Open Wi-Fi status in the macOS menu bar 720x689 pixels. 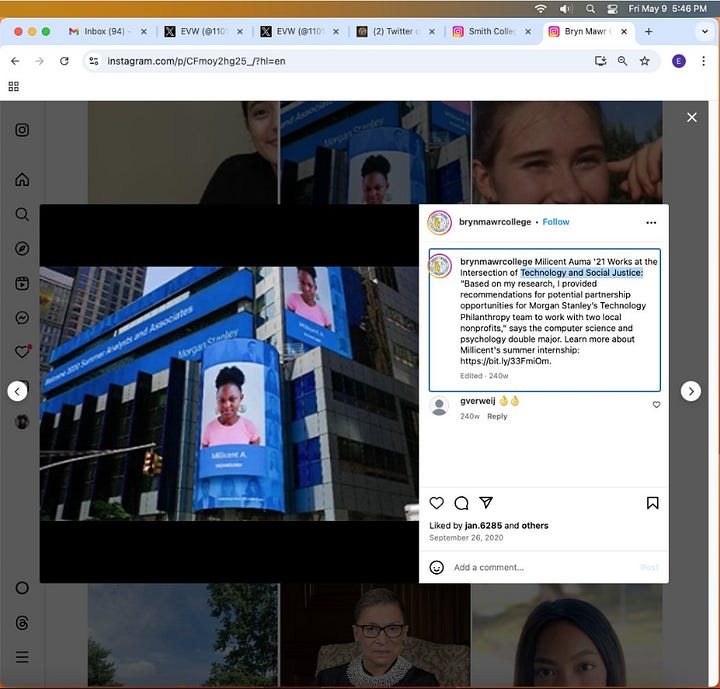coord(541,9)
